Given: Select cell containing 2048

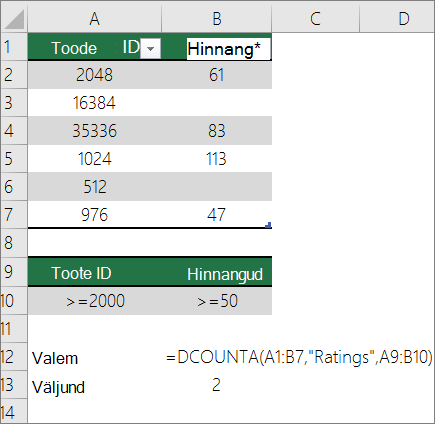Looking at the screenshot, I should coord(95,75).
